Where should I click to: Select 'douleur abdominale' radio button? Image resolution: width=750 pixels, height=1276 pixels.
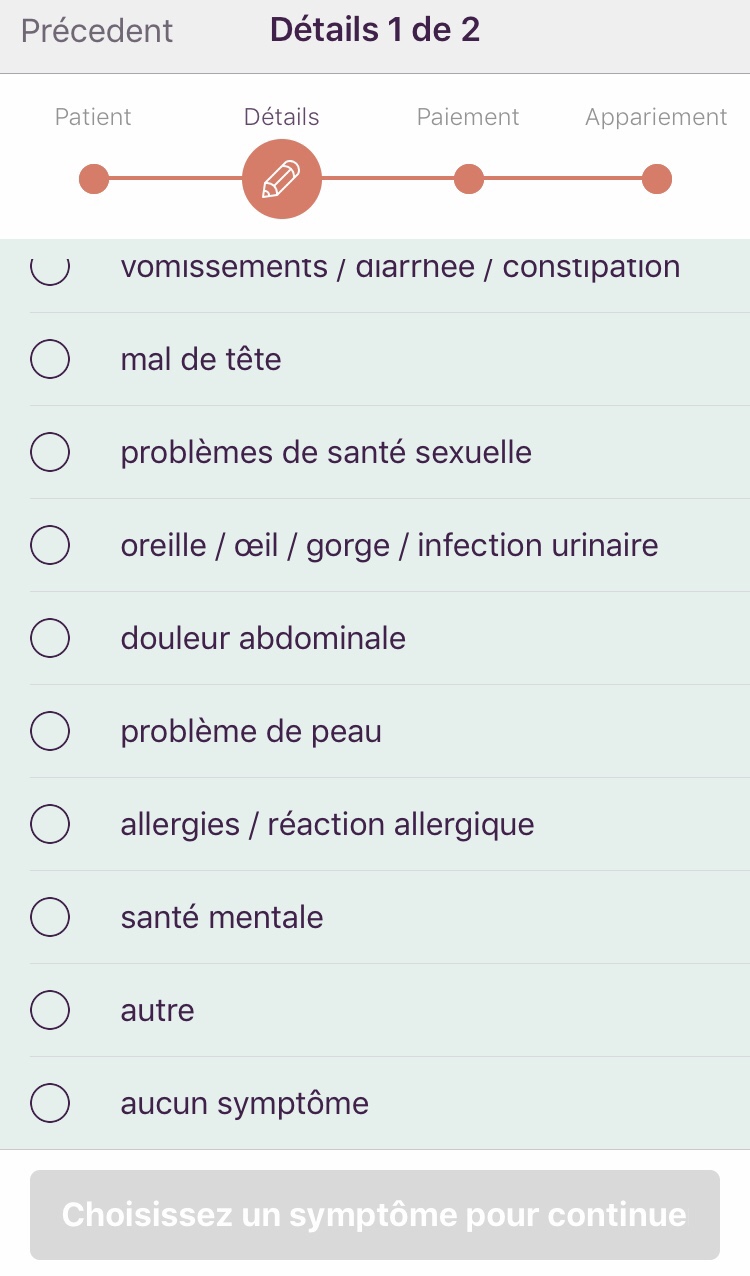50,638
